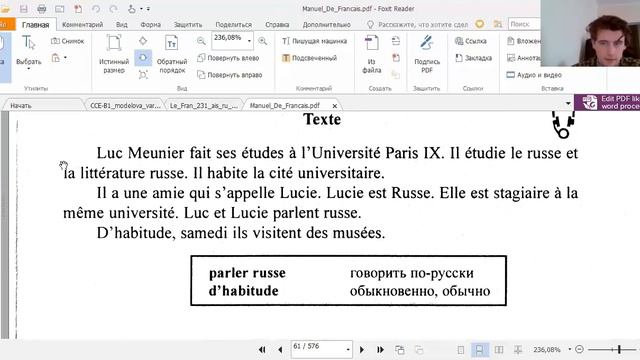Expand the clipboard dropdown arrow below Снимок
The width and height of the screenshot is (640, 360).
coord(65,58)
